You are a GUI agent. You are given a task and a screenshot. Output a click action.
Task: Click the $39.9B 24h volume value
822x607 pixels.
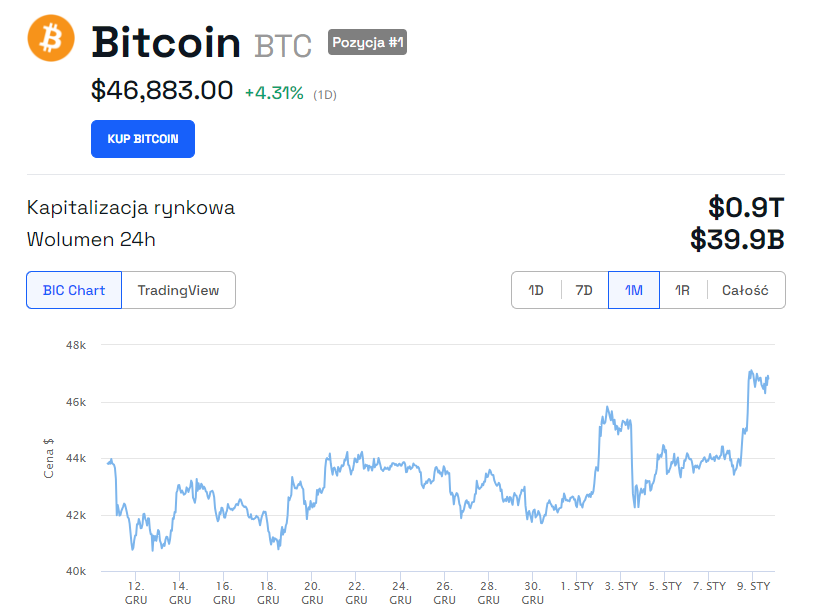click(737, 239)
